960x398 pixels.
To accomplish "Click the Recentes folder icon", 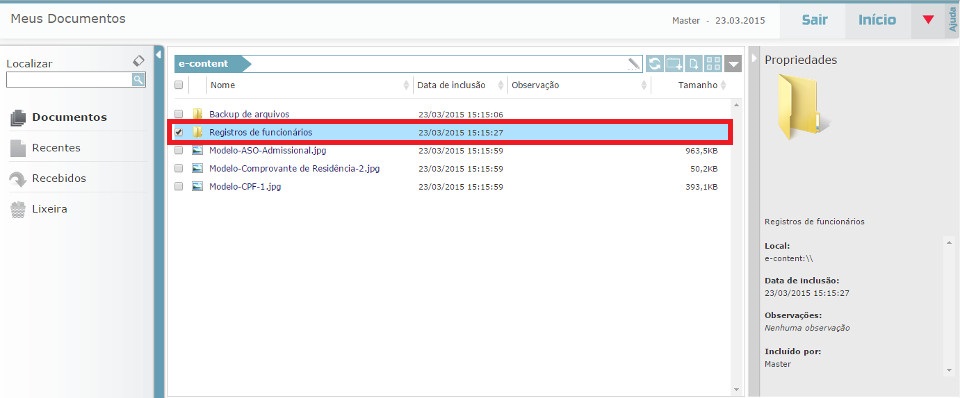I will pos(18,148).
